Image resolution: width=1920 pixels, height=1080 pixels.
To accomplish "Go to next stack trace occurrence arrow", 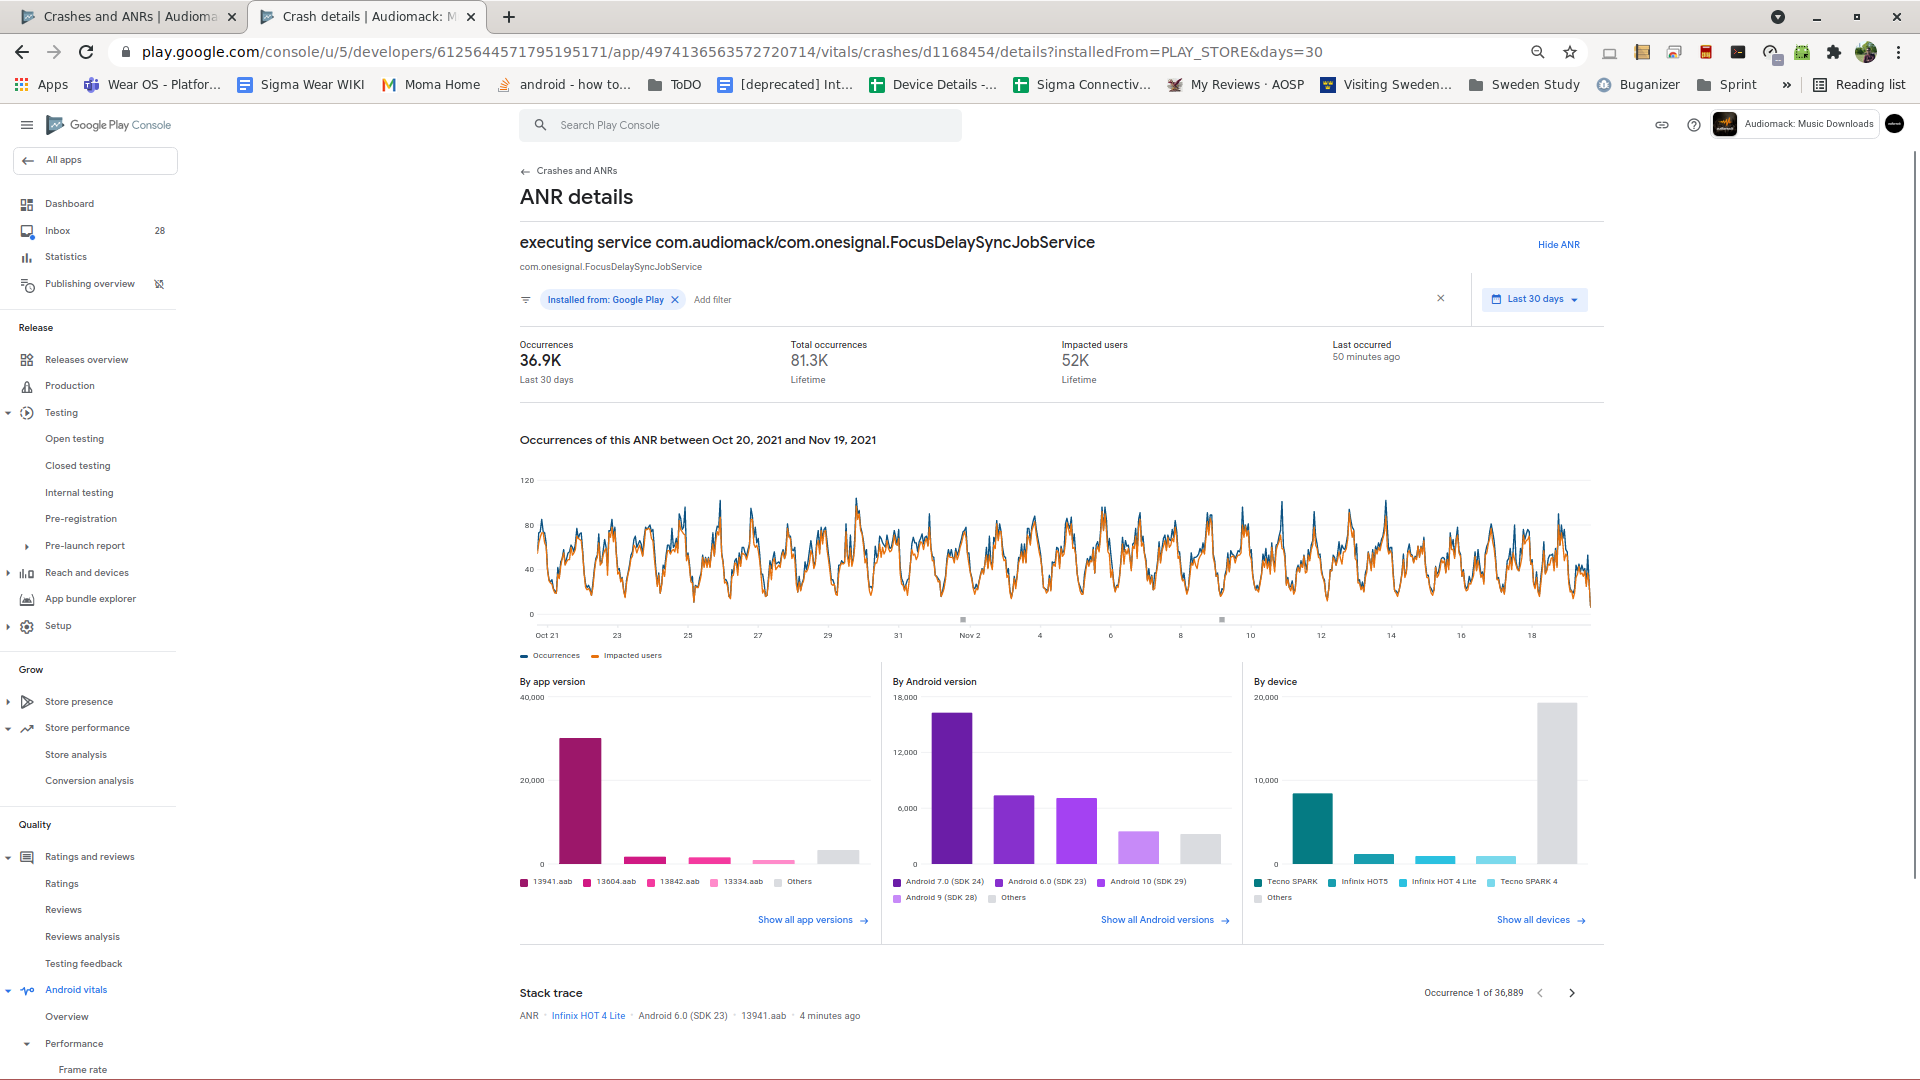I will (1572, 993).
